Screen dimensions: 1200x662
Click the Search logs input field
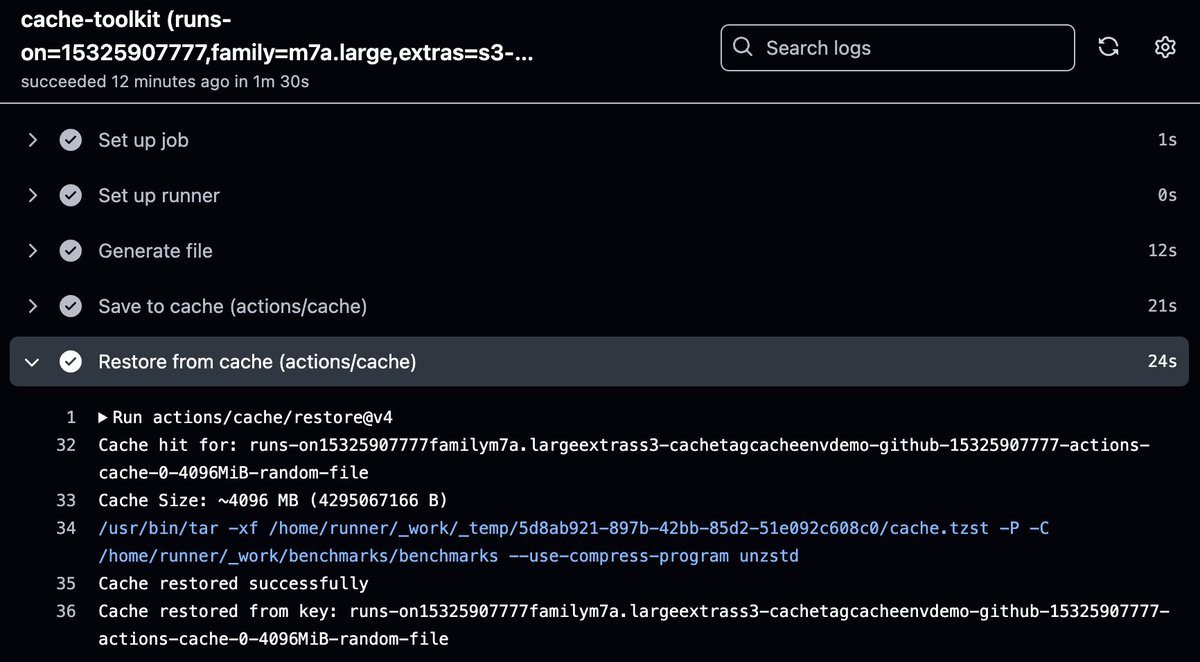click(x=897, y=47)
